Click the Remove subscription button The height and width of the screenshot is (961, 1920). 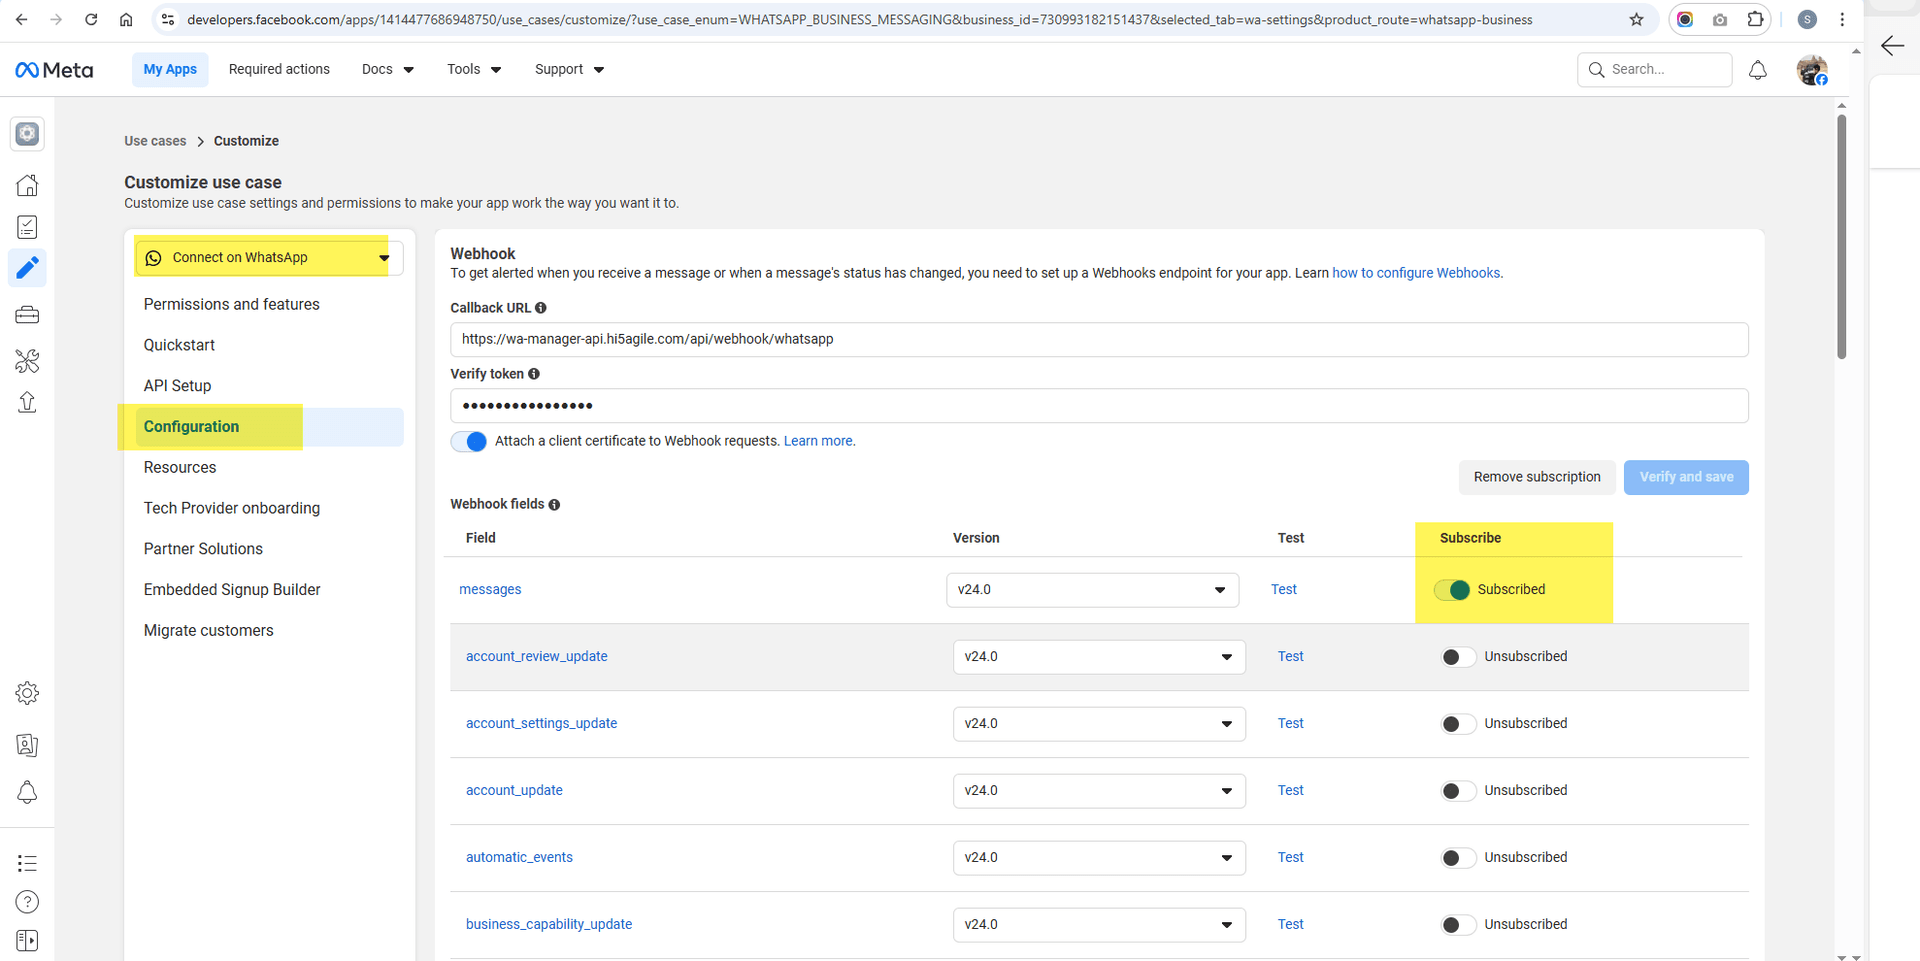point(1536,477)
